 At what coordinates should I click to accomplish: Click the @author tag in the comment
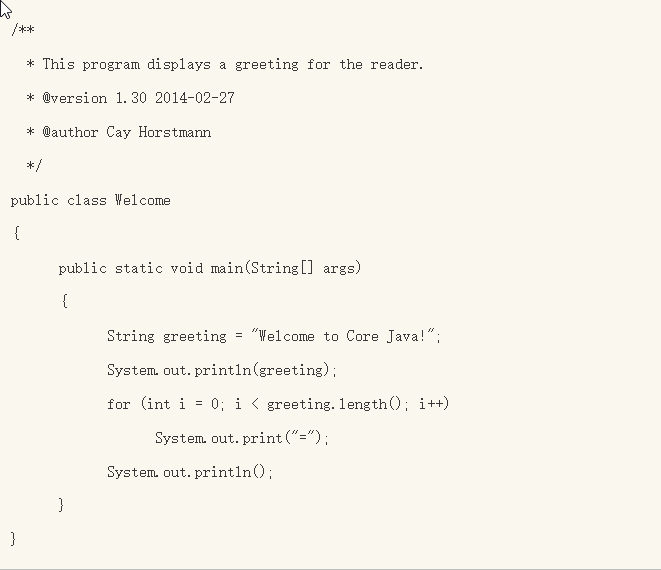[x=70, y=132]
